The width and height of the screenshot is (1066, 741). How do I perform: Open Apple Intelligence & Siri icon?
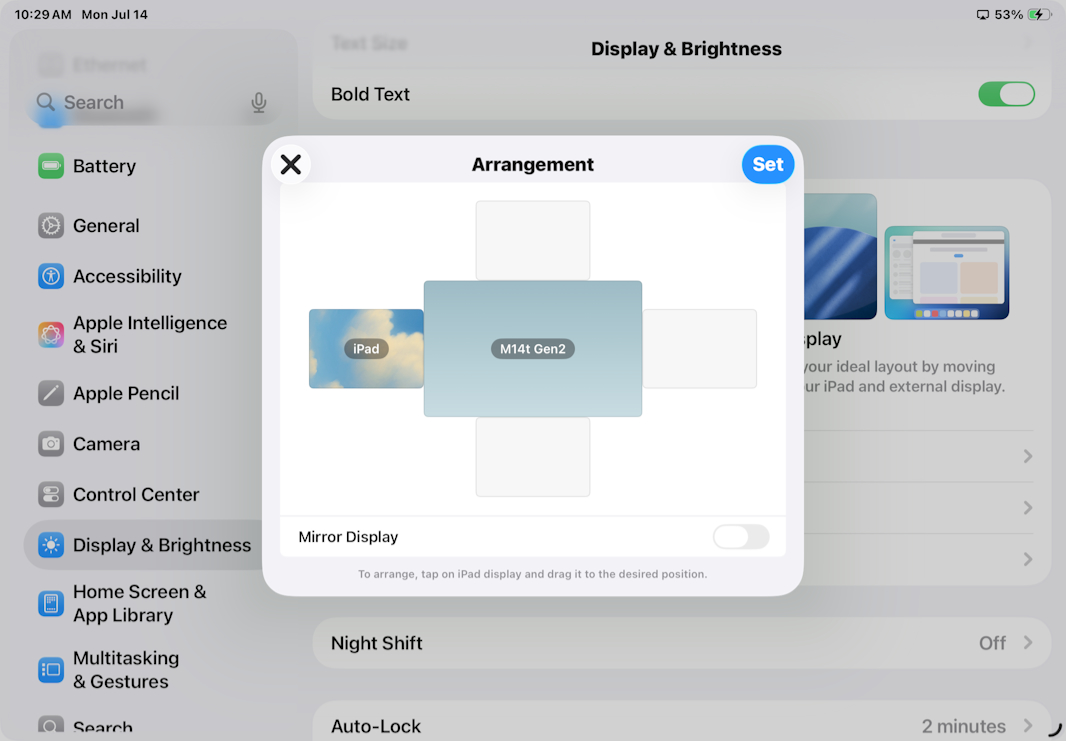(x=51, y=335)
